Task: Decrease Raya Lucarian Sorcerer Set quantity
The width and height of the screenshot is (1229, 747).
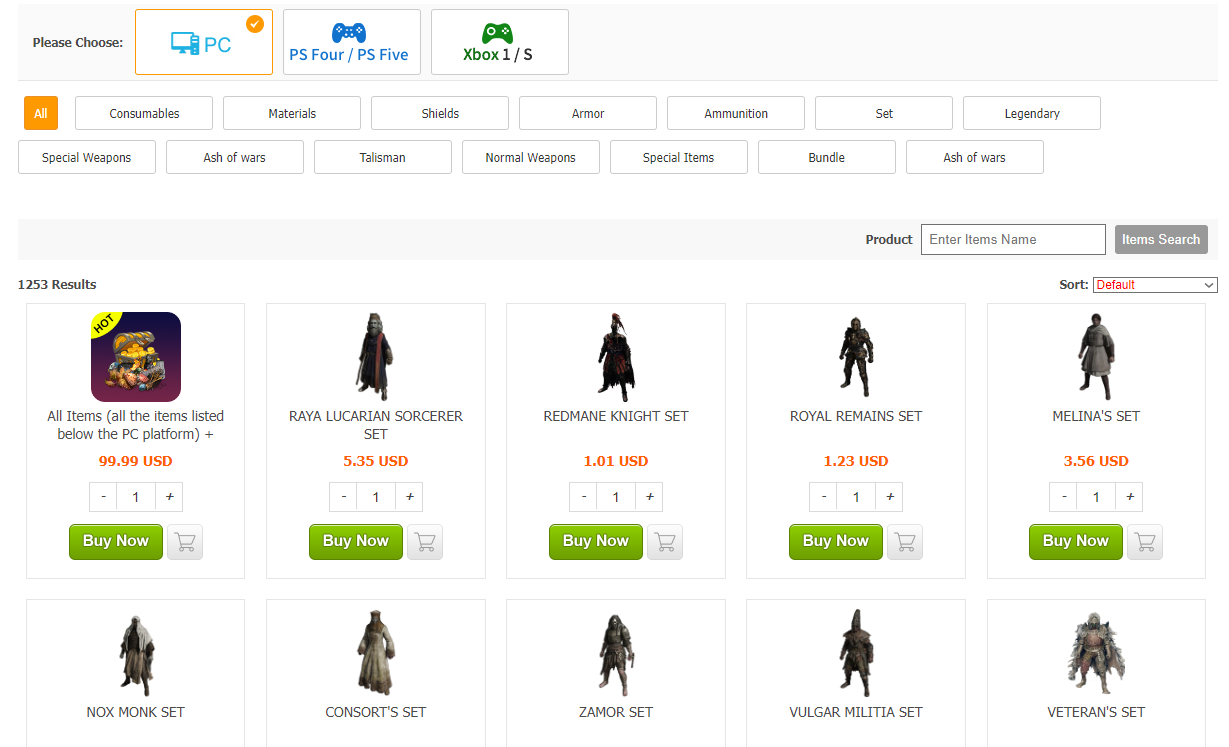Action: click(x=343, y=497)
